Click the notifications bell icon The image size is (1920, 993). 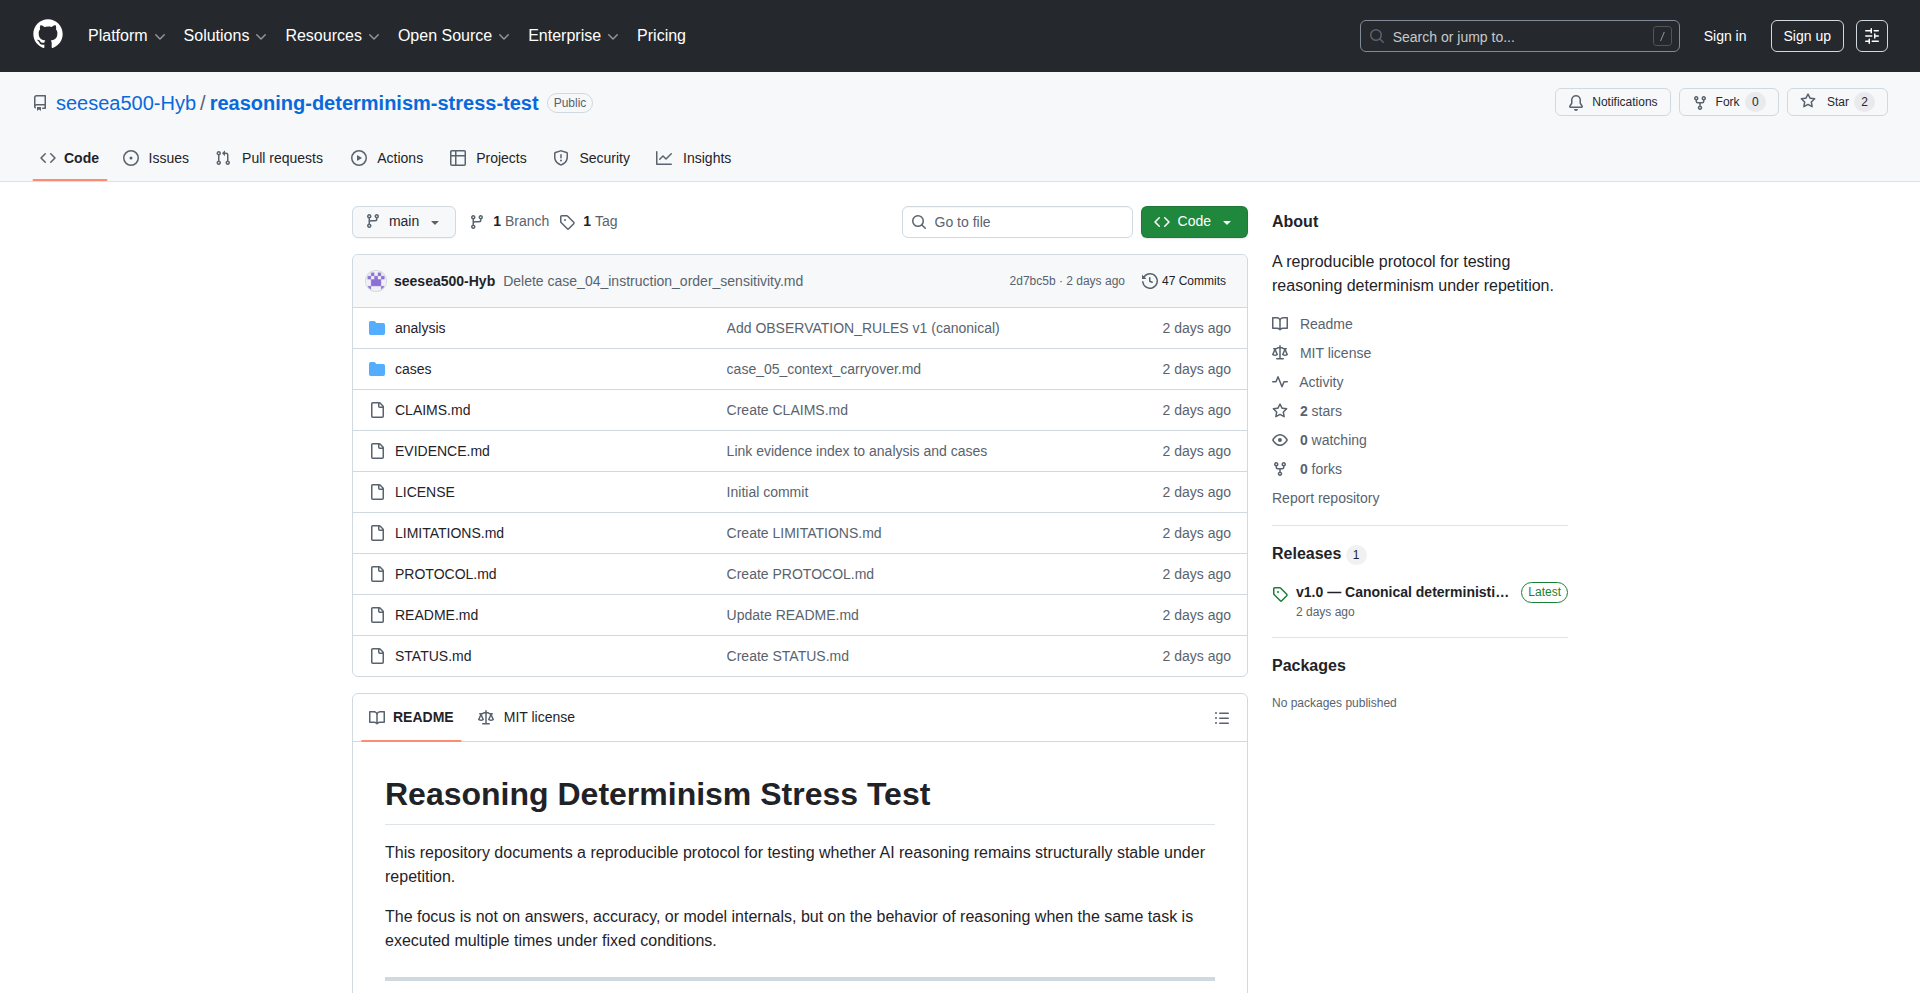point(1575,102)
